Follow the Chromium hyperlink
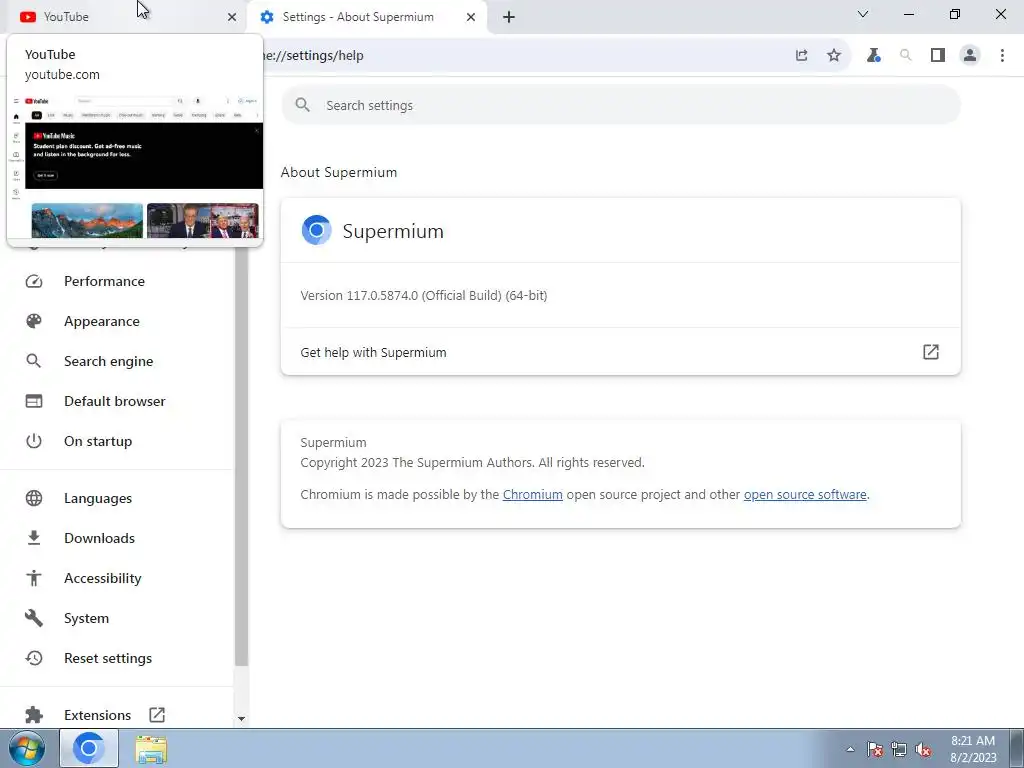 [532, 495]
